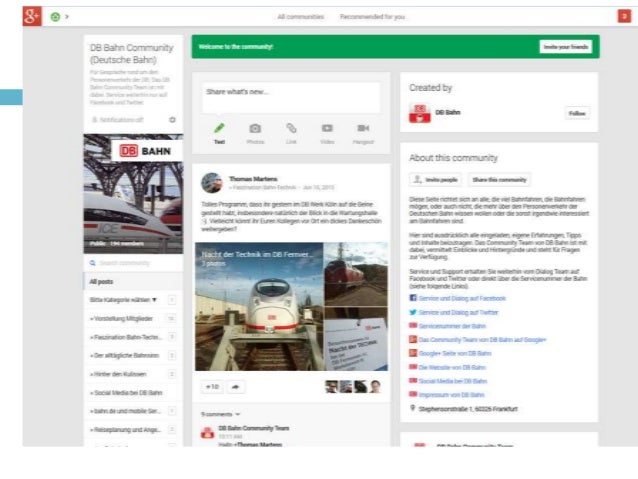638x479 pixels.
Task: Open the red notifications counter
Action: [624, 16]
